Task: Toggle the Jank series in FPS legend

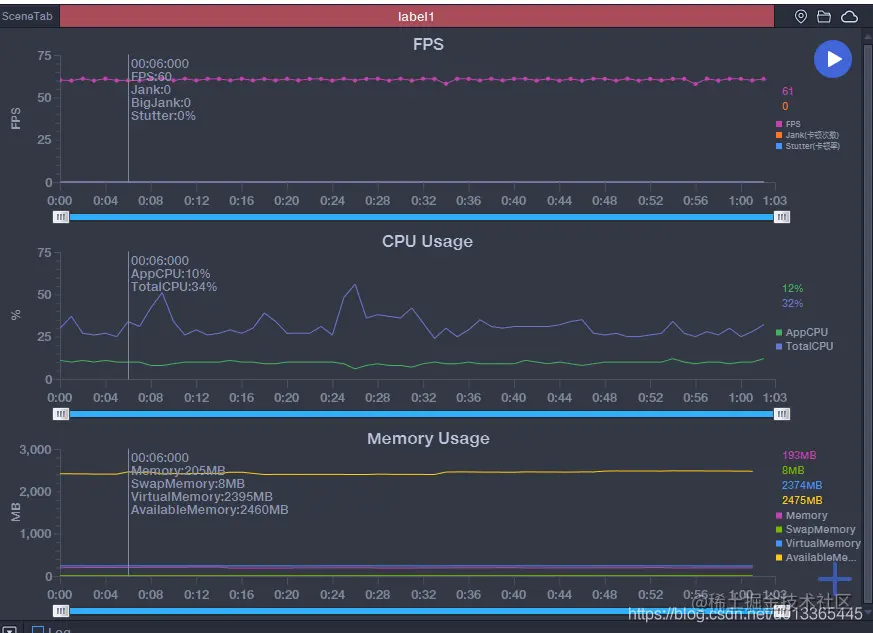Action: [807, 135]
